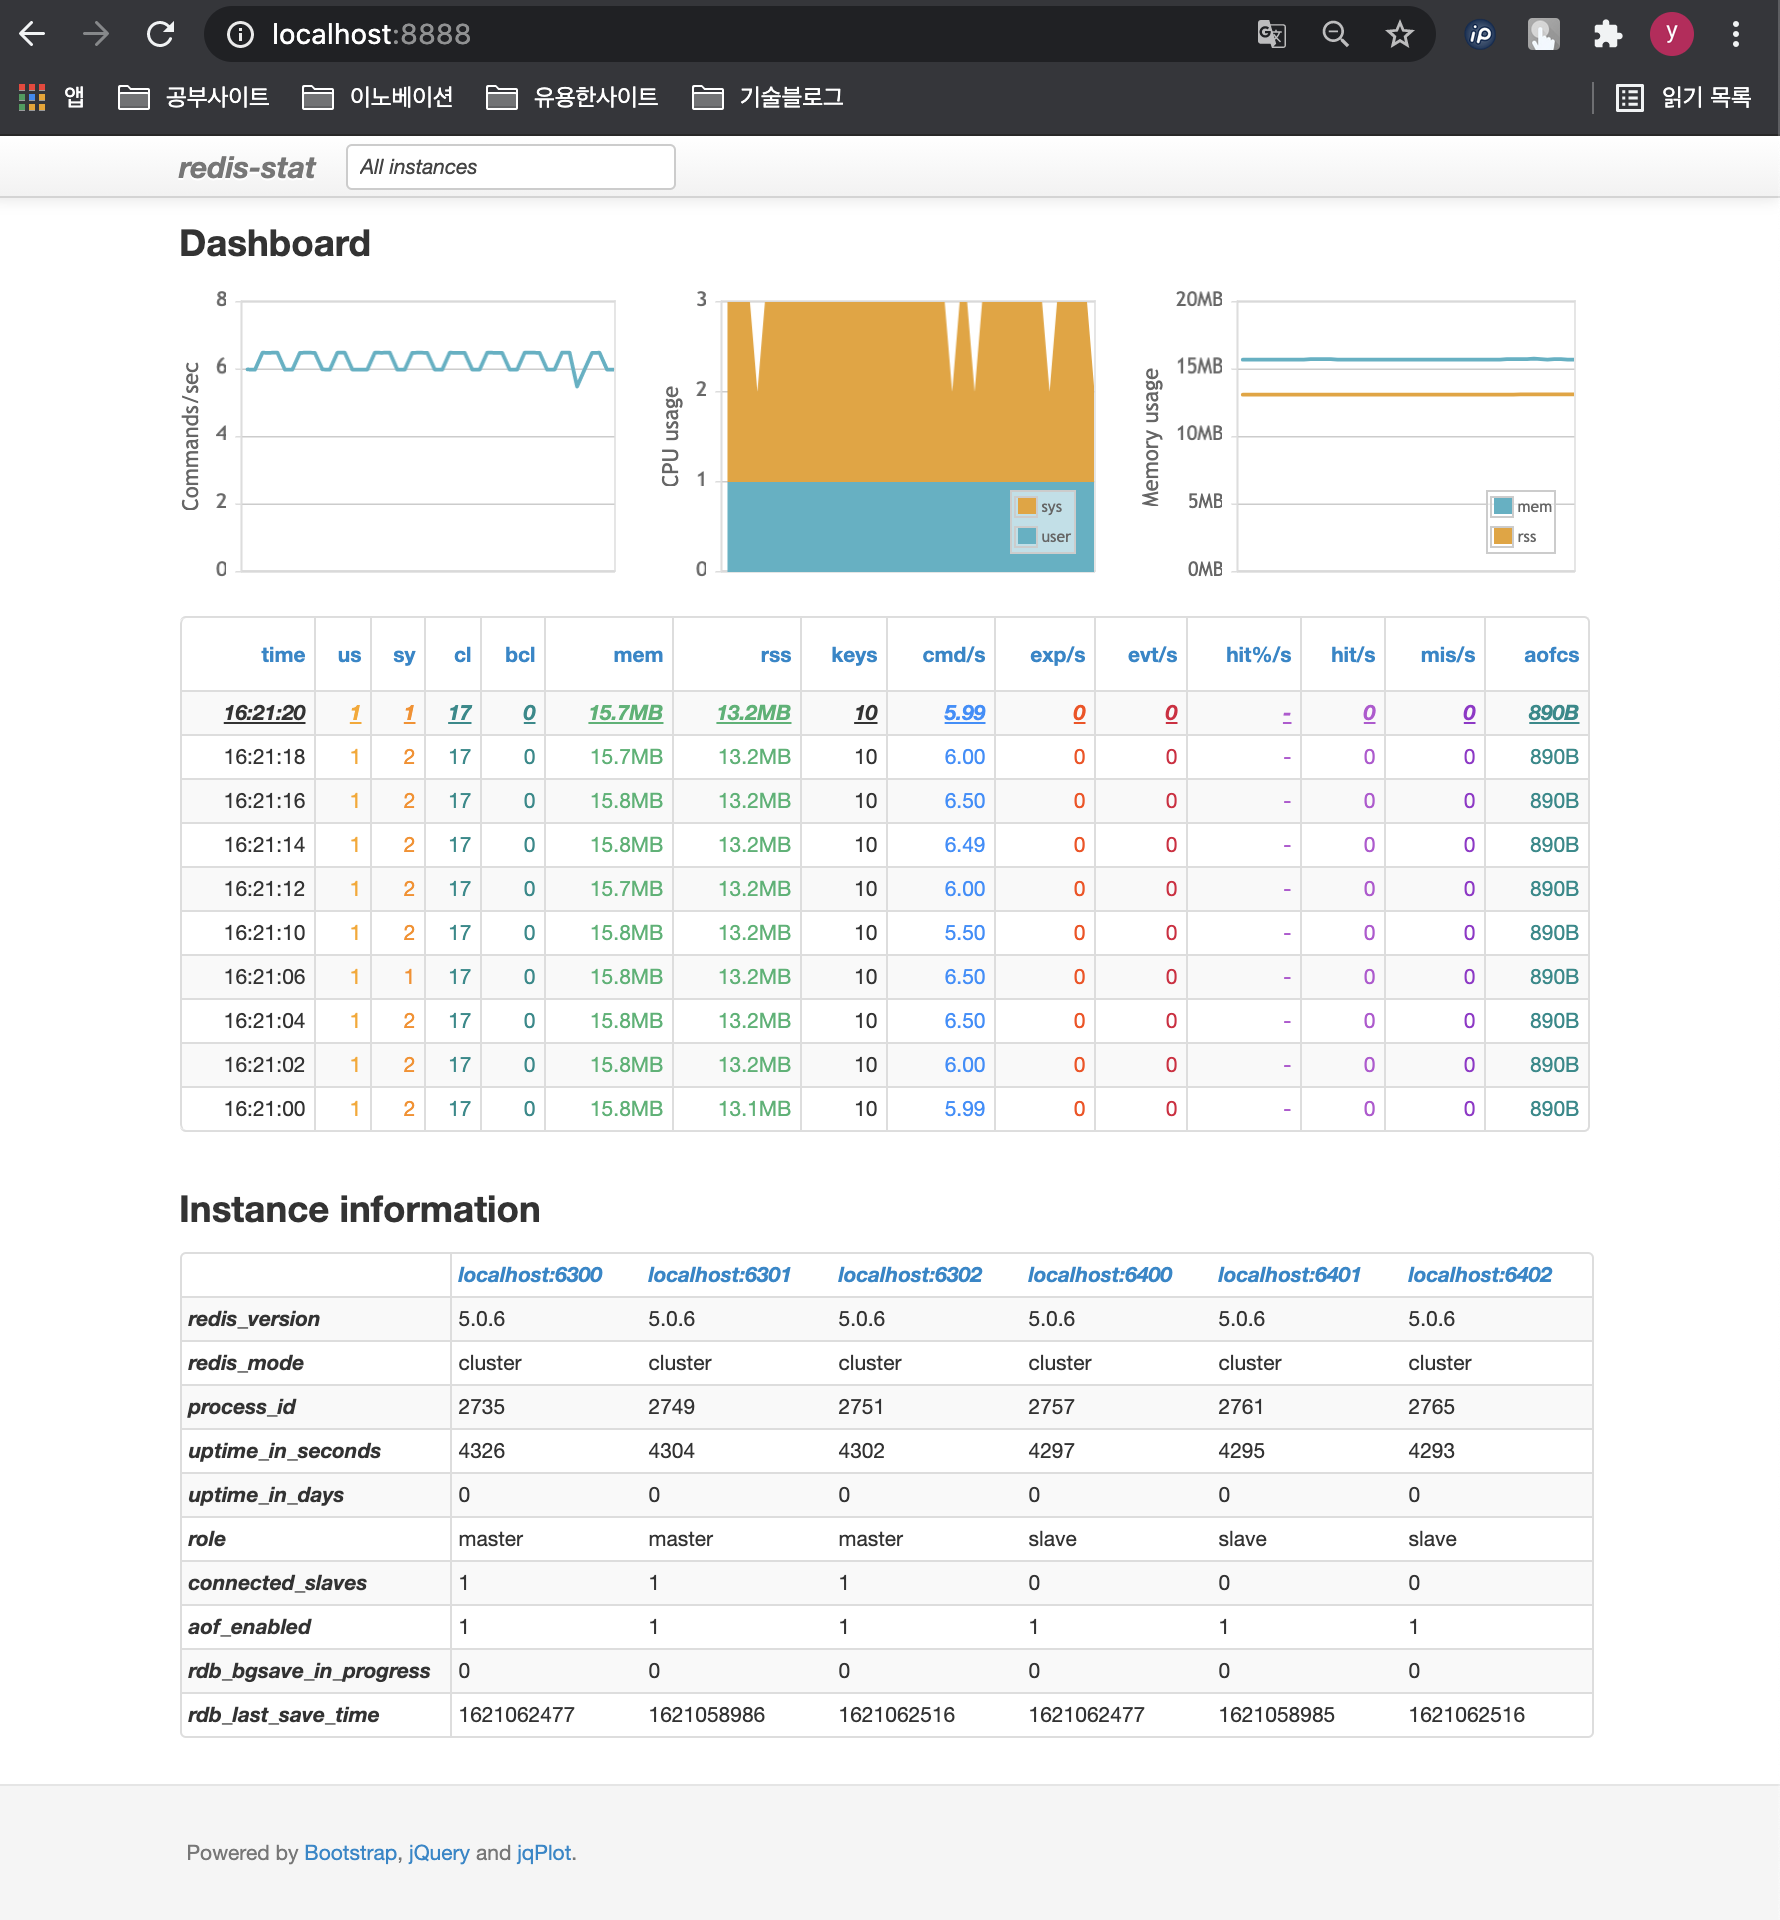Open the IP extension icon
This screenshot has height=1920, width=1780.
click(x=1480, y=35)
